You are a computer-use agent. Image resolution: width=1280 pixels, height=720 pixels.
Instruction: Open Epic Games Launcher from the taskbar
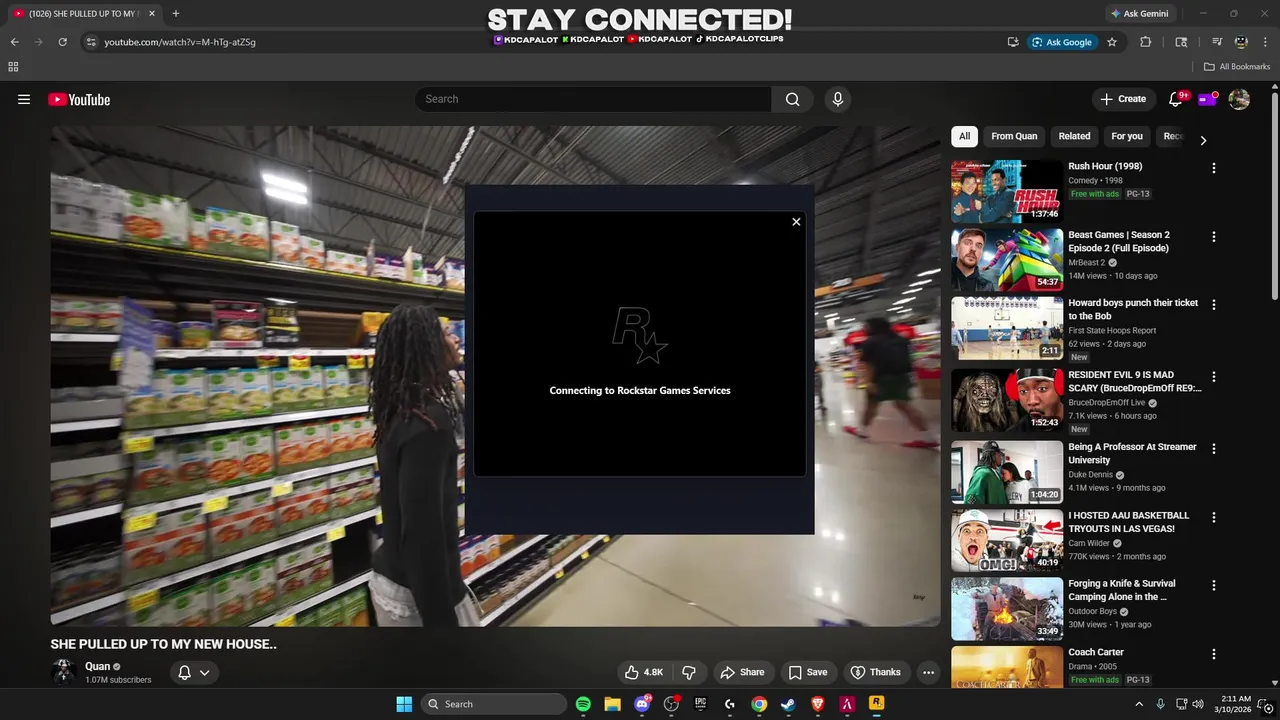pyautogui.click(x=701, y=704)
